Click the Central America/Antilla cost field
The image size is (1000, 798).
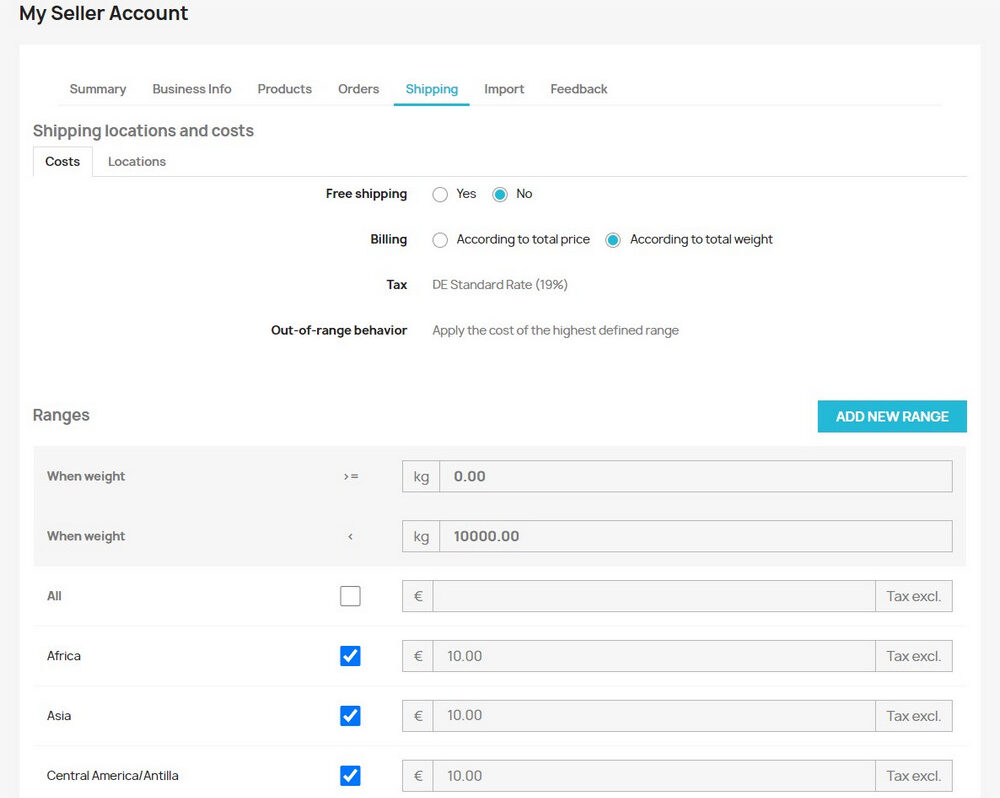point(654,776)
